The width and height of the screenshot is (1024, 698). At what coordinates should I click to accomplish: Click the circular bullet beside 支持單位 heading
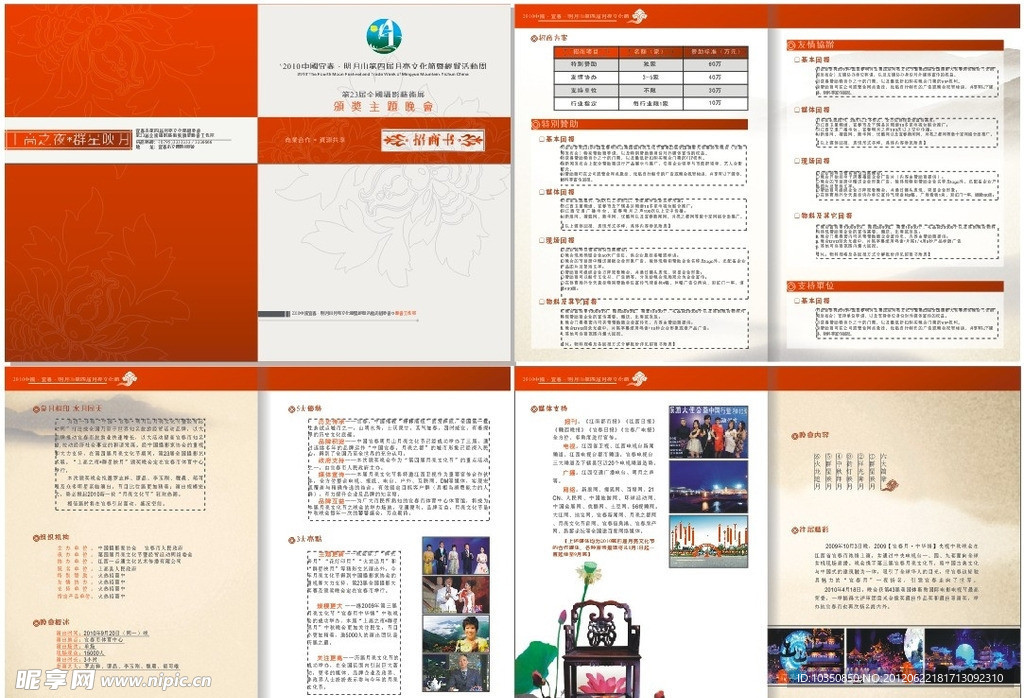coord(790,286)
